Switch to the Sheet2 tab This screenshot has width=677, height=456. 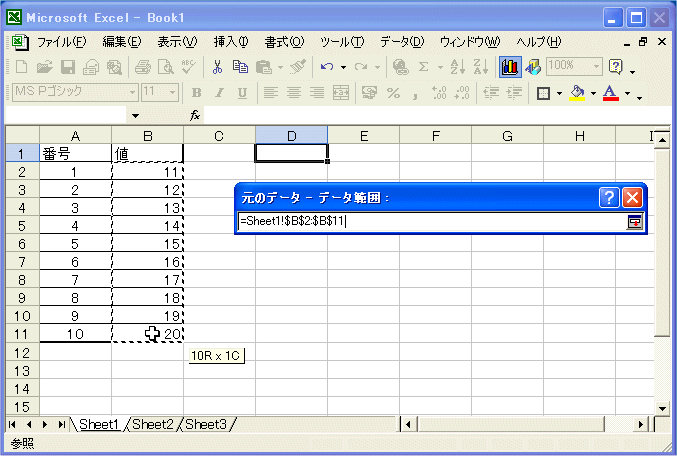click(x=152, y=424)
